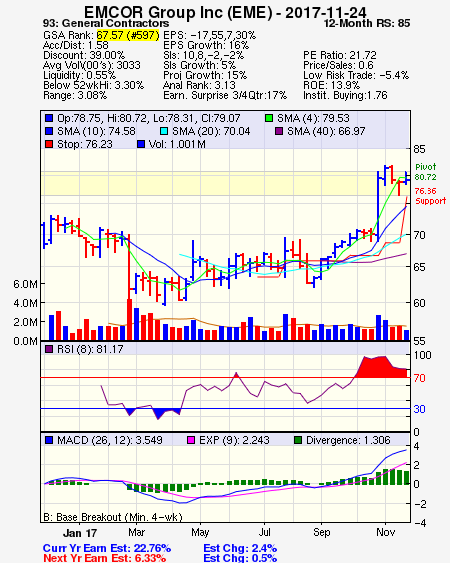Click the Divergence: 1.306 text

coord(348,440)
